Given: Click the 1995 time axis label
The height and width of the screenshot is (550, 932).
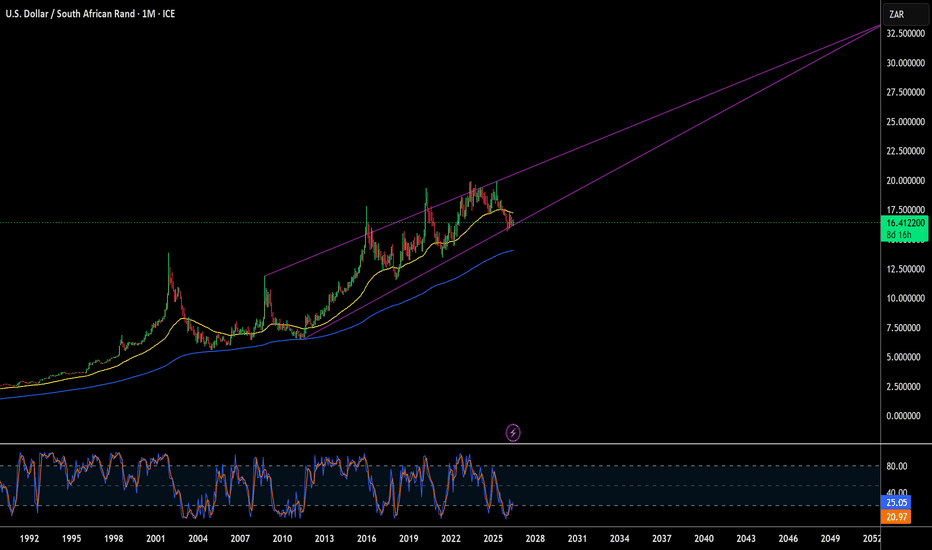Looking at the screenshot, I should (71, 539).
